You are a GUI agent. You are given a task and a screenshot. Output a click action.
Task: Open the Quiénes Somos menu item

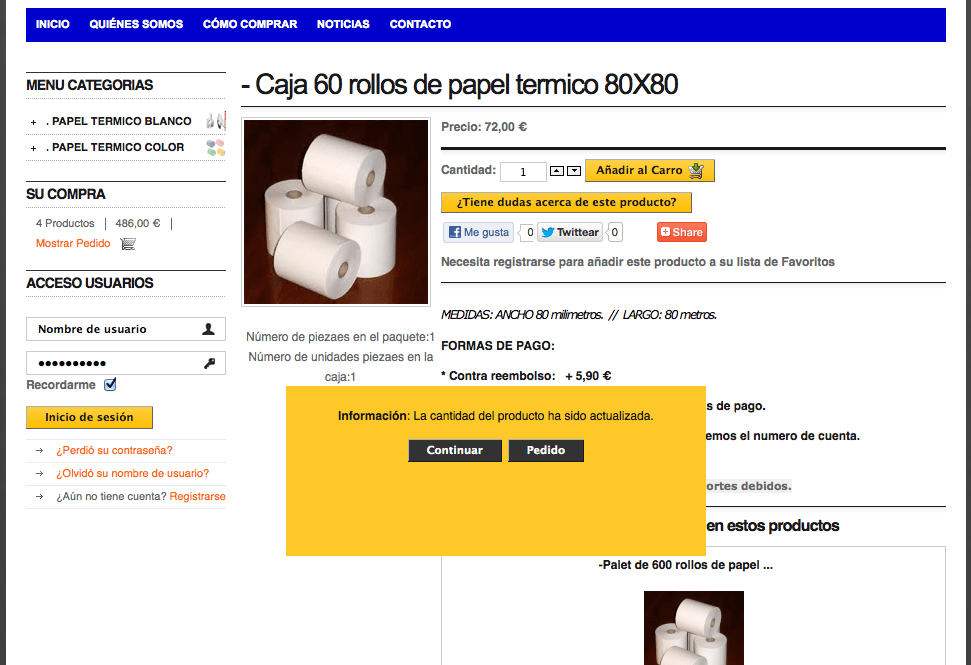136,24
